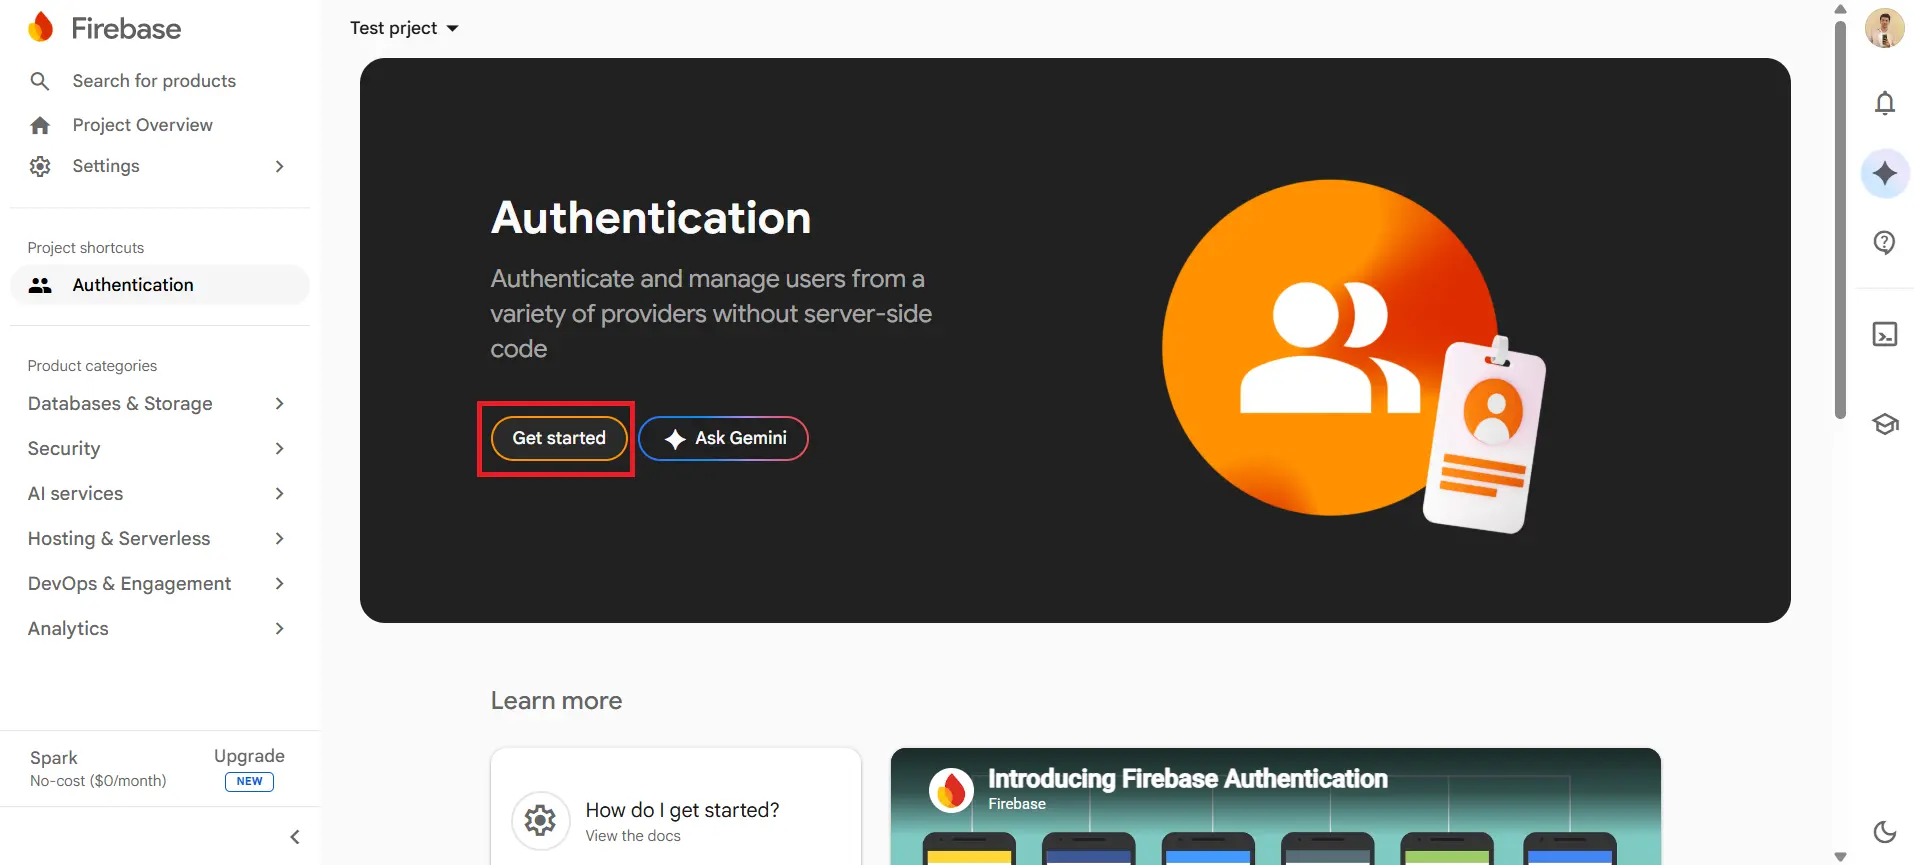
Task: Click Get started for Authentication
Action: click(559, 438)
